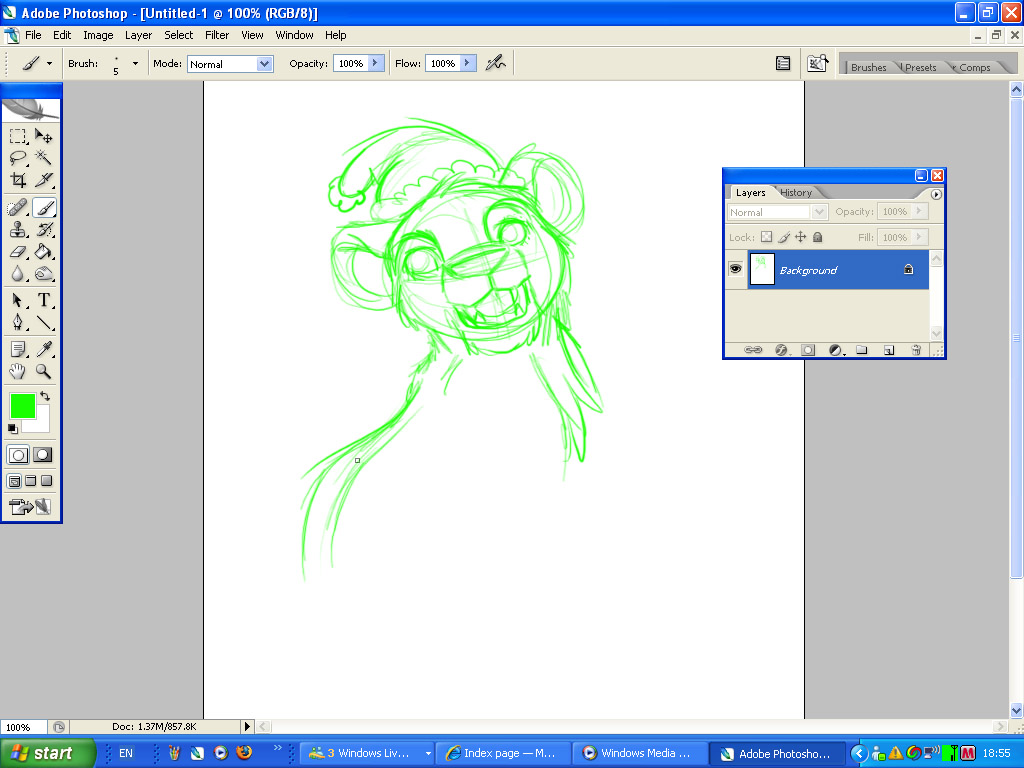Open the brush Mode dropdown
Viewport: 1024px width, 768px height.
tap(264, 64)
